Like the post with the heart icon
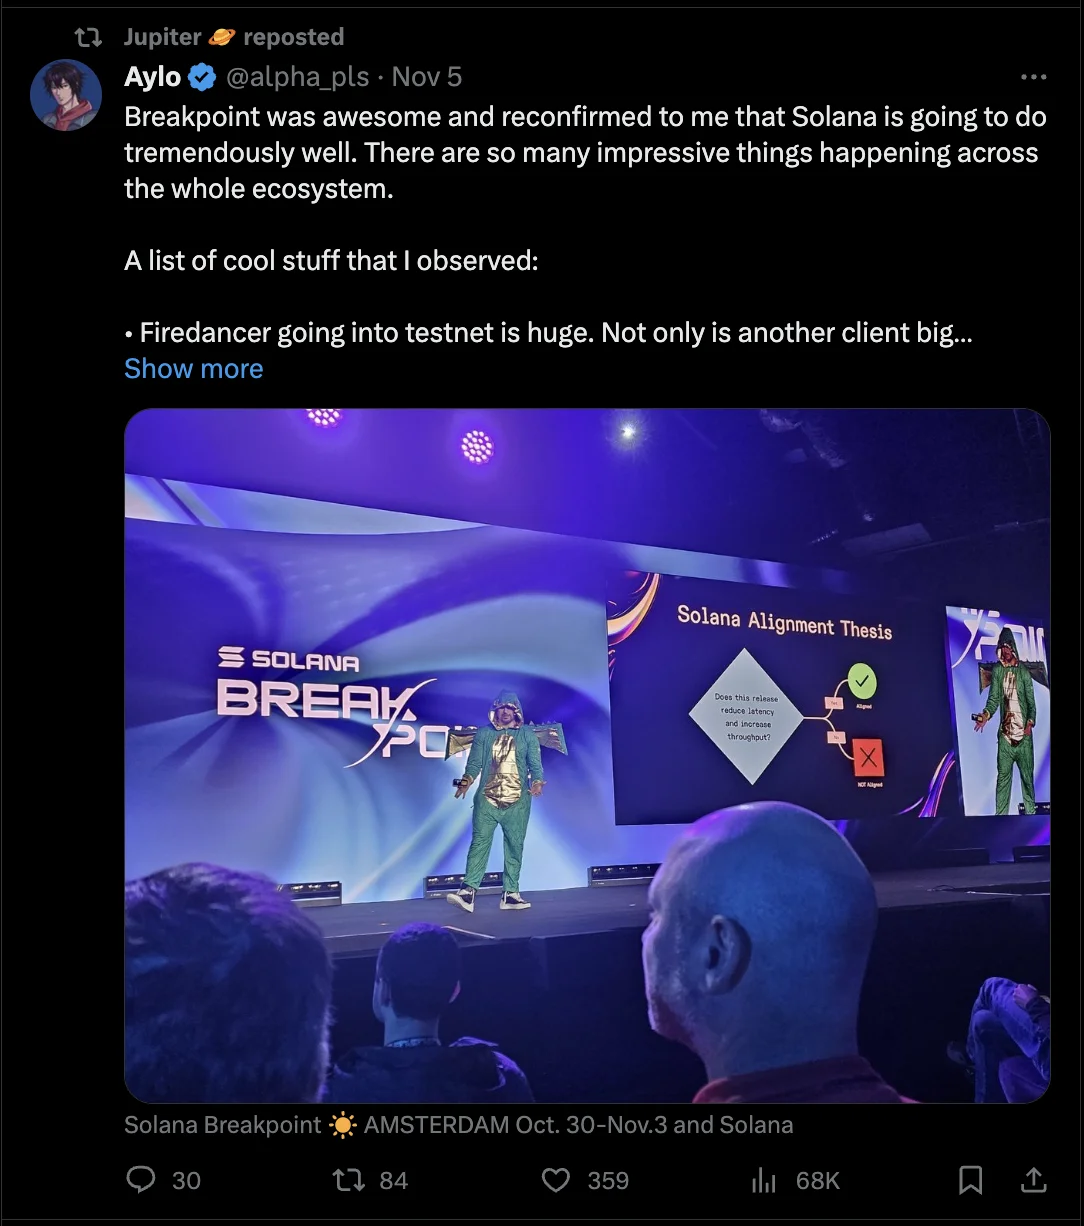1084x1226 pixels. [x=555, y=1180]
